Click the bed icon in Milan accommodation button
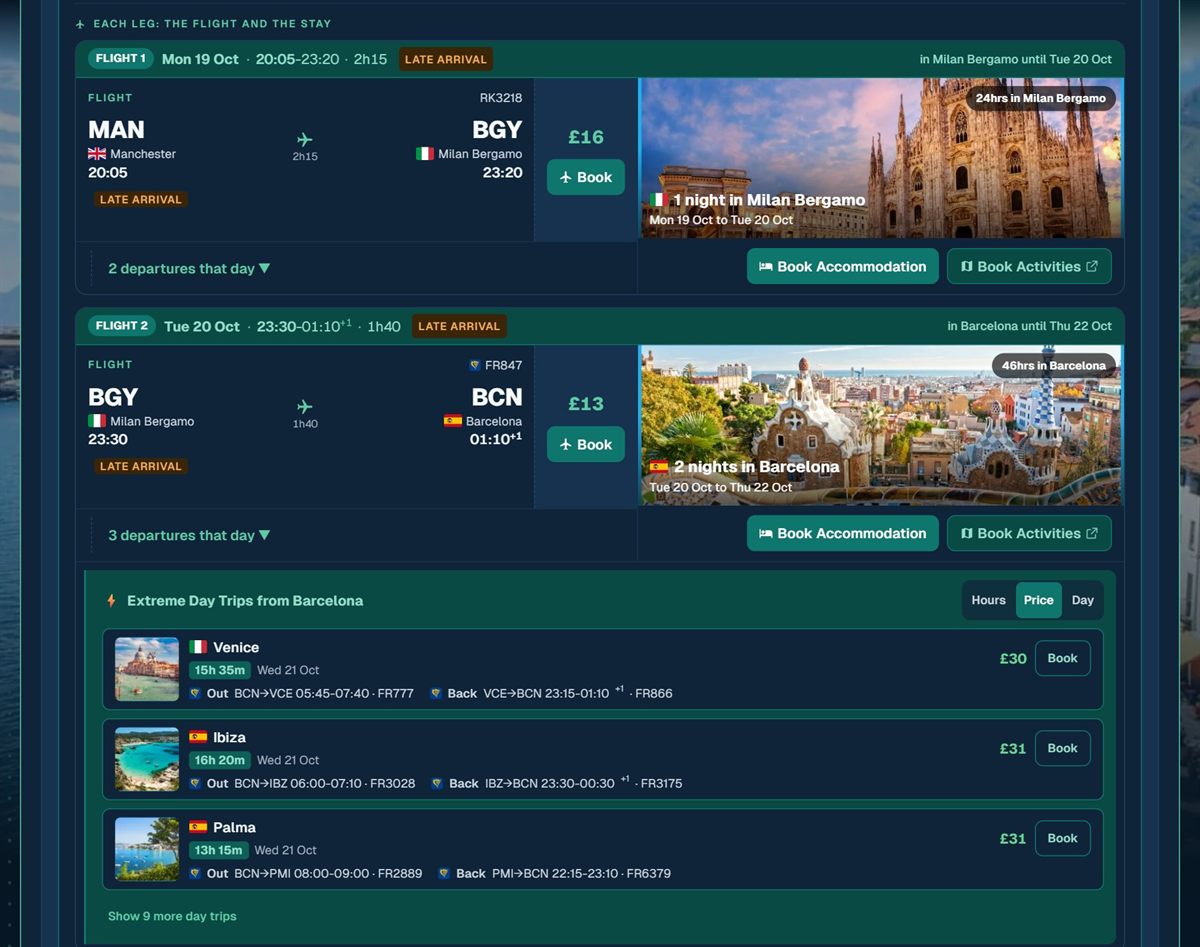The height and width of the screenshot is (947, 1200). click(x=765, y=267)
